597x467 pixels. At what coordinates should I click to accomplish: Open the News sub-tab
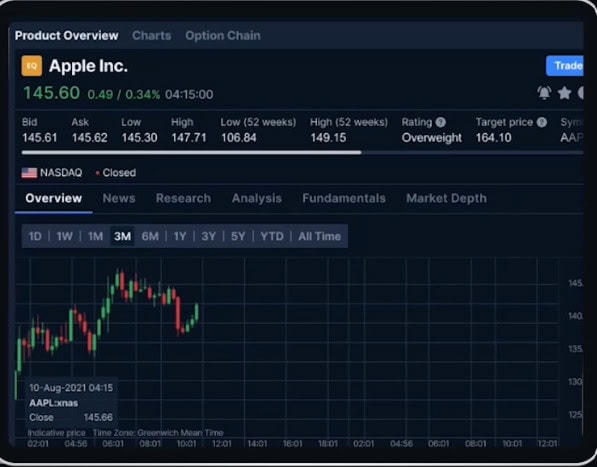pyautogui.click(x=119, y=198)
